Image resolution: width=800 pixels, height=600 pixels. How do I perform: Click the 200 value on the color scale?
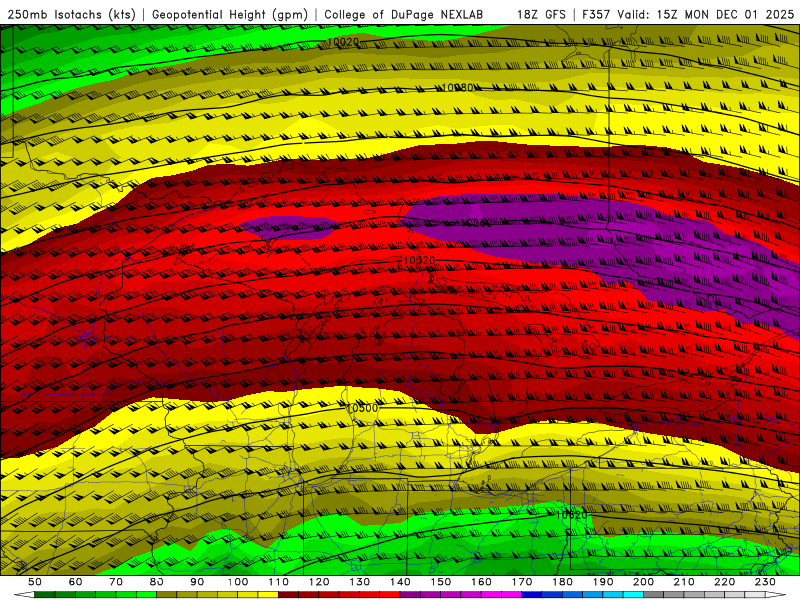click(643, 582)
